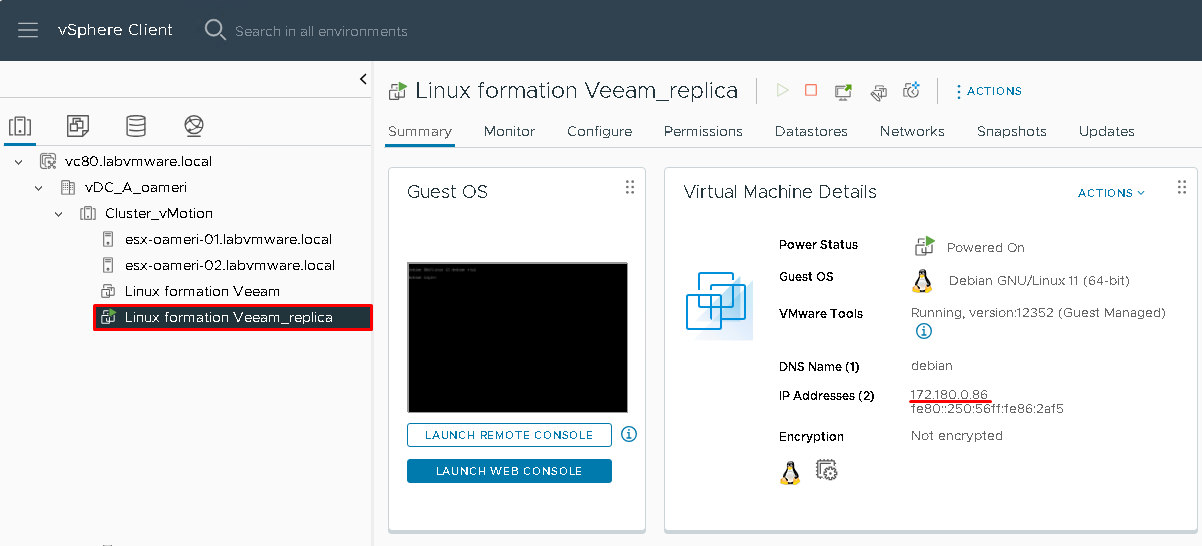Switch to Hosts and Clusters view
This screenshot has height=546, width=1202.
(x=20, y=126)
